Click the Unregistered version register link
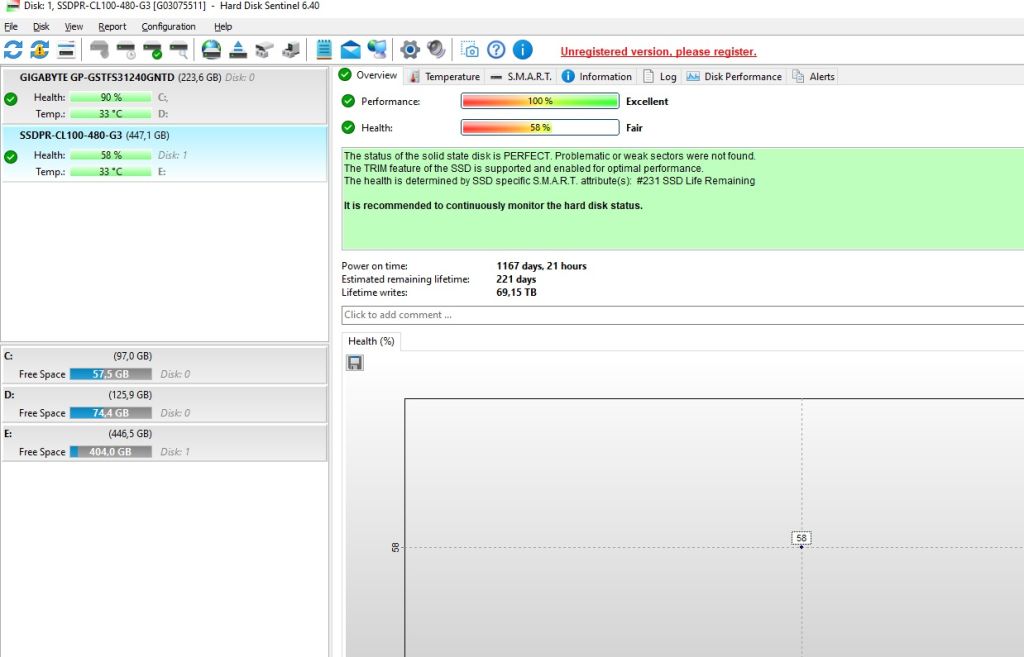Image resolution: width=1024 pixels, height=657 pixels. pyautogui.click(x=658, y=52)
